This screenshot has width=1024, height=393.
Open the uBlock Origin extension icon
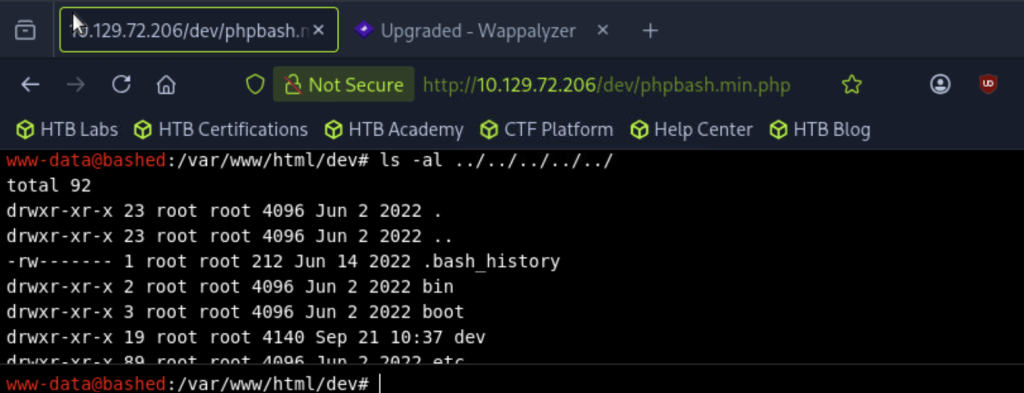[988, 84]
